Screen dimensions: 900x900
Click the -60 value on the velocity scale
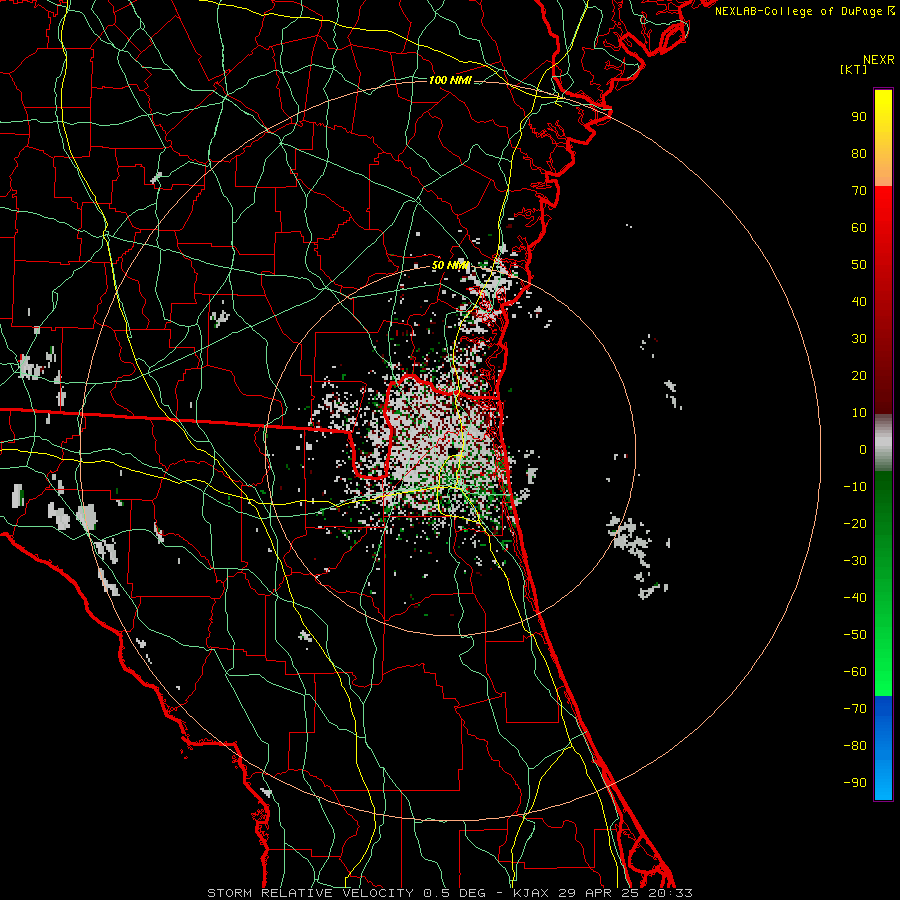pyautogui.click(x=855, y=672)
